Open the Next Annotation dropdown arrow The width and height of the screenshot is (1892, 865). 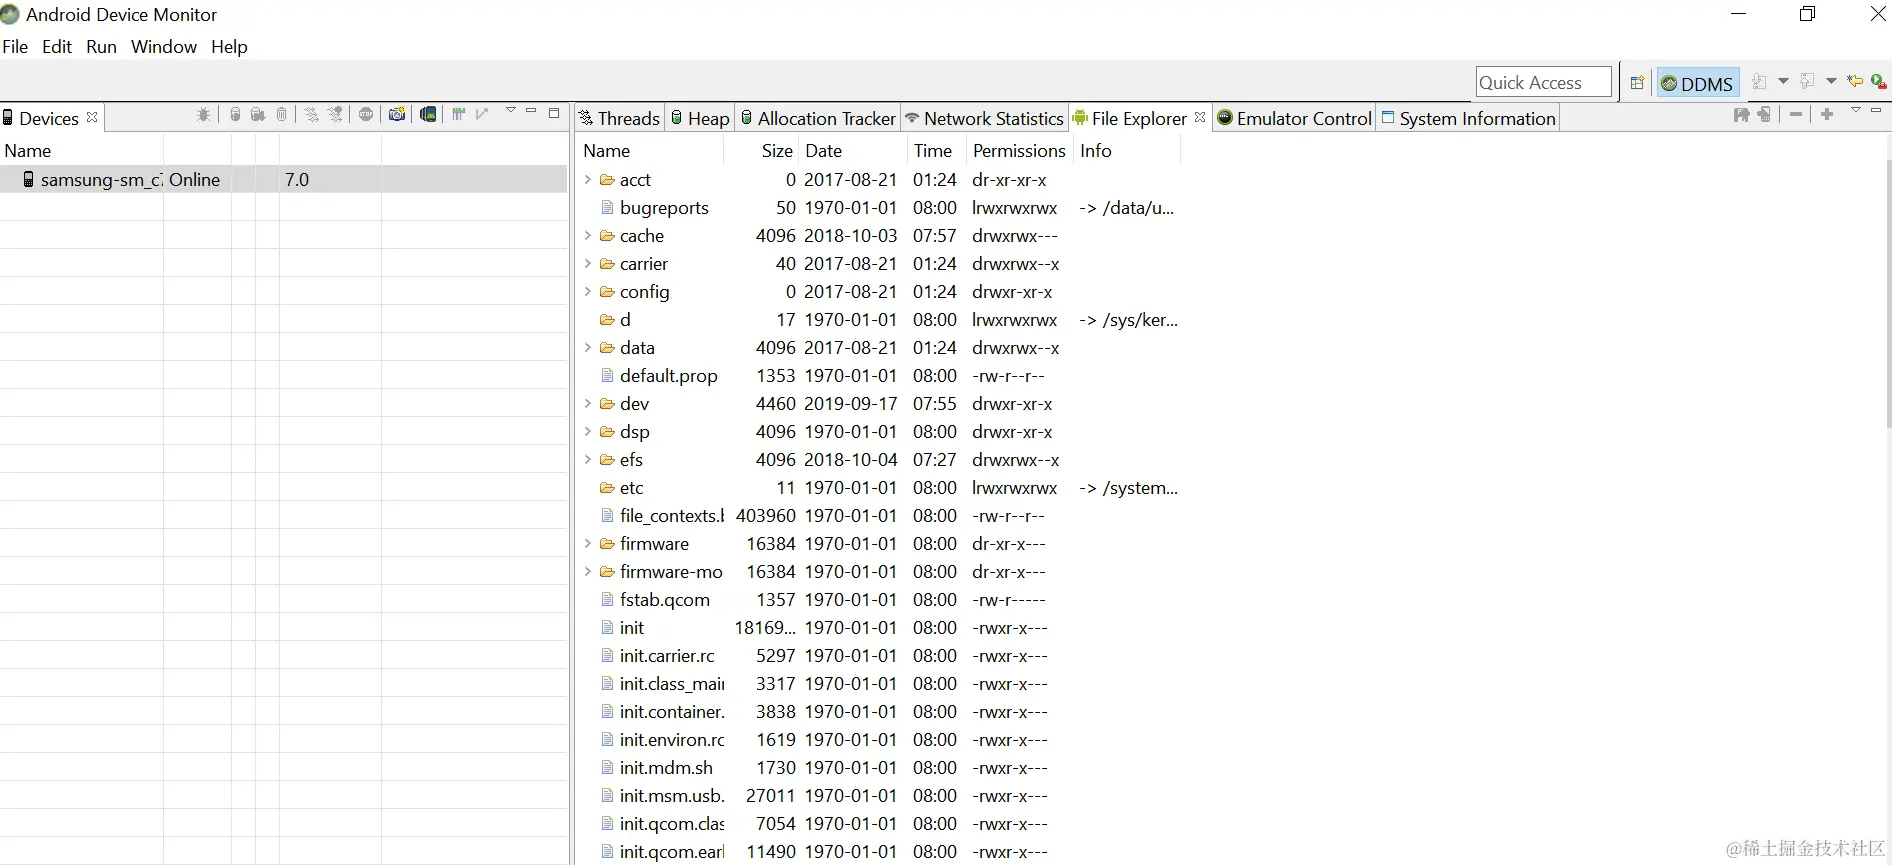point(1783,82)
